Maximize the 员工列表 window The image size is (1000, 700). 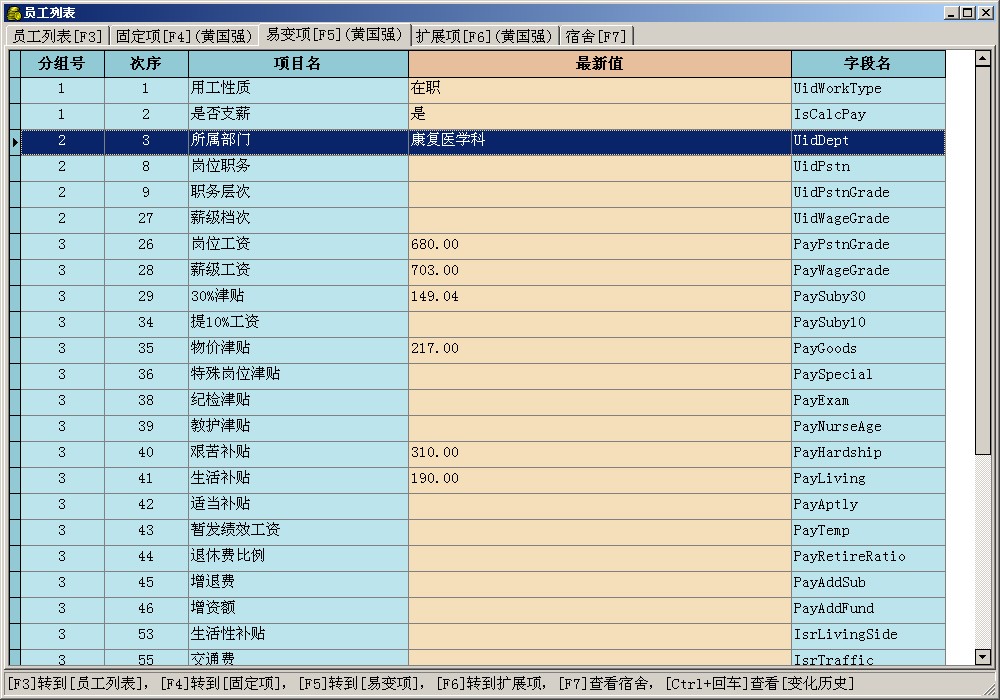tap(966, 12)
